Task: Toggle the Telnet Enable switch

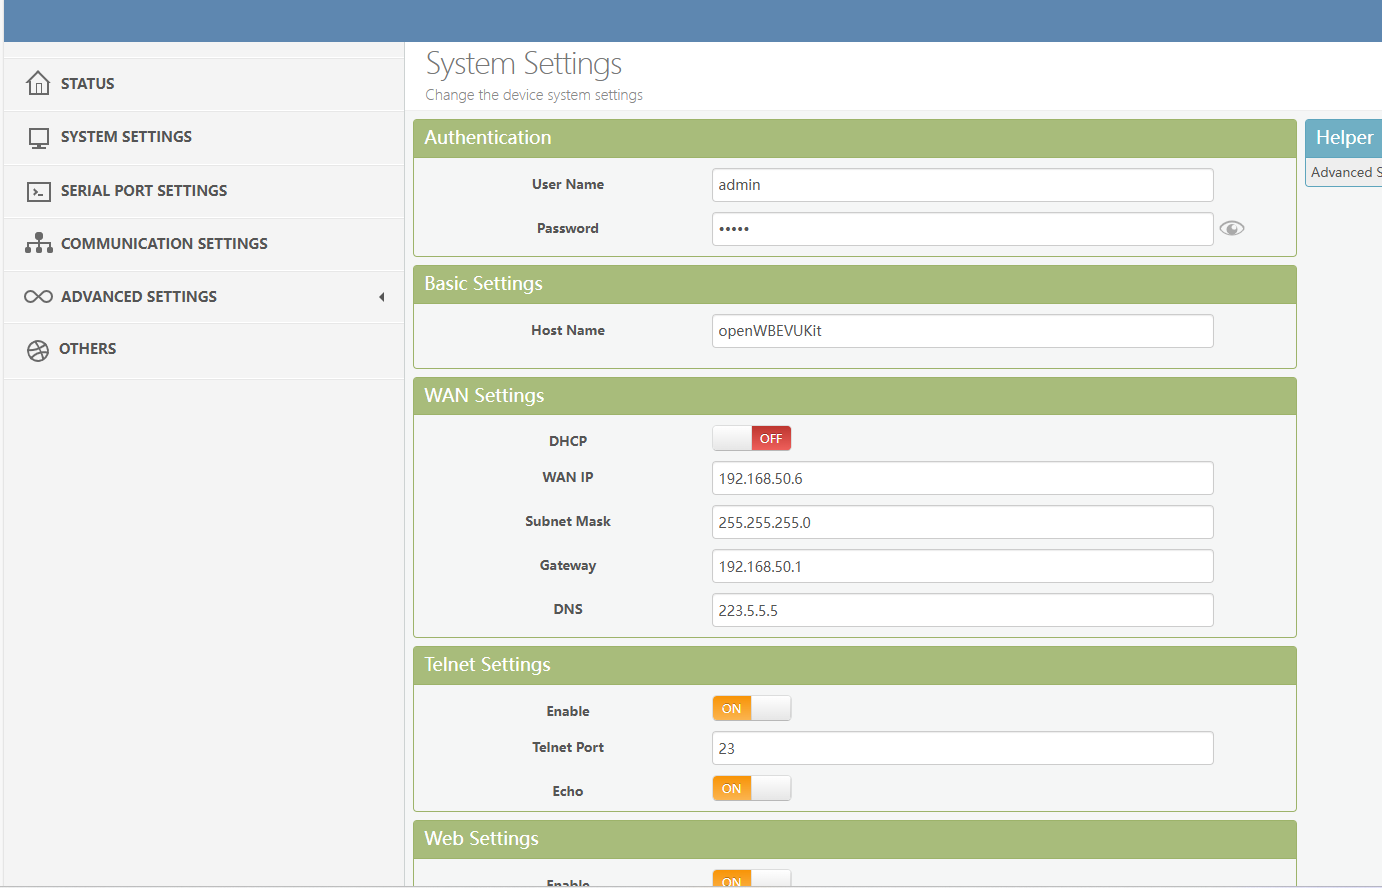Action: tap(752, 708)
